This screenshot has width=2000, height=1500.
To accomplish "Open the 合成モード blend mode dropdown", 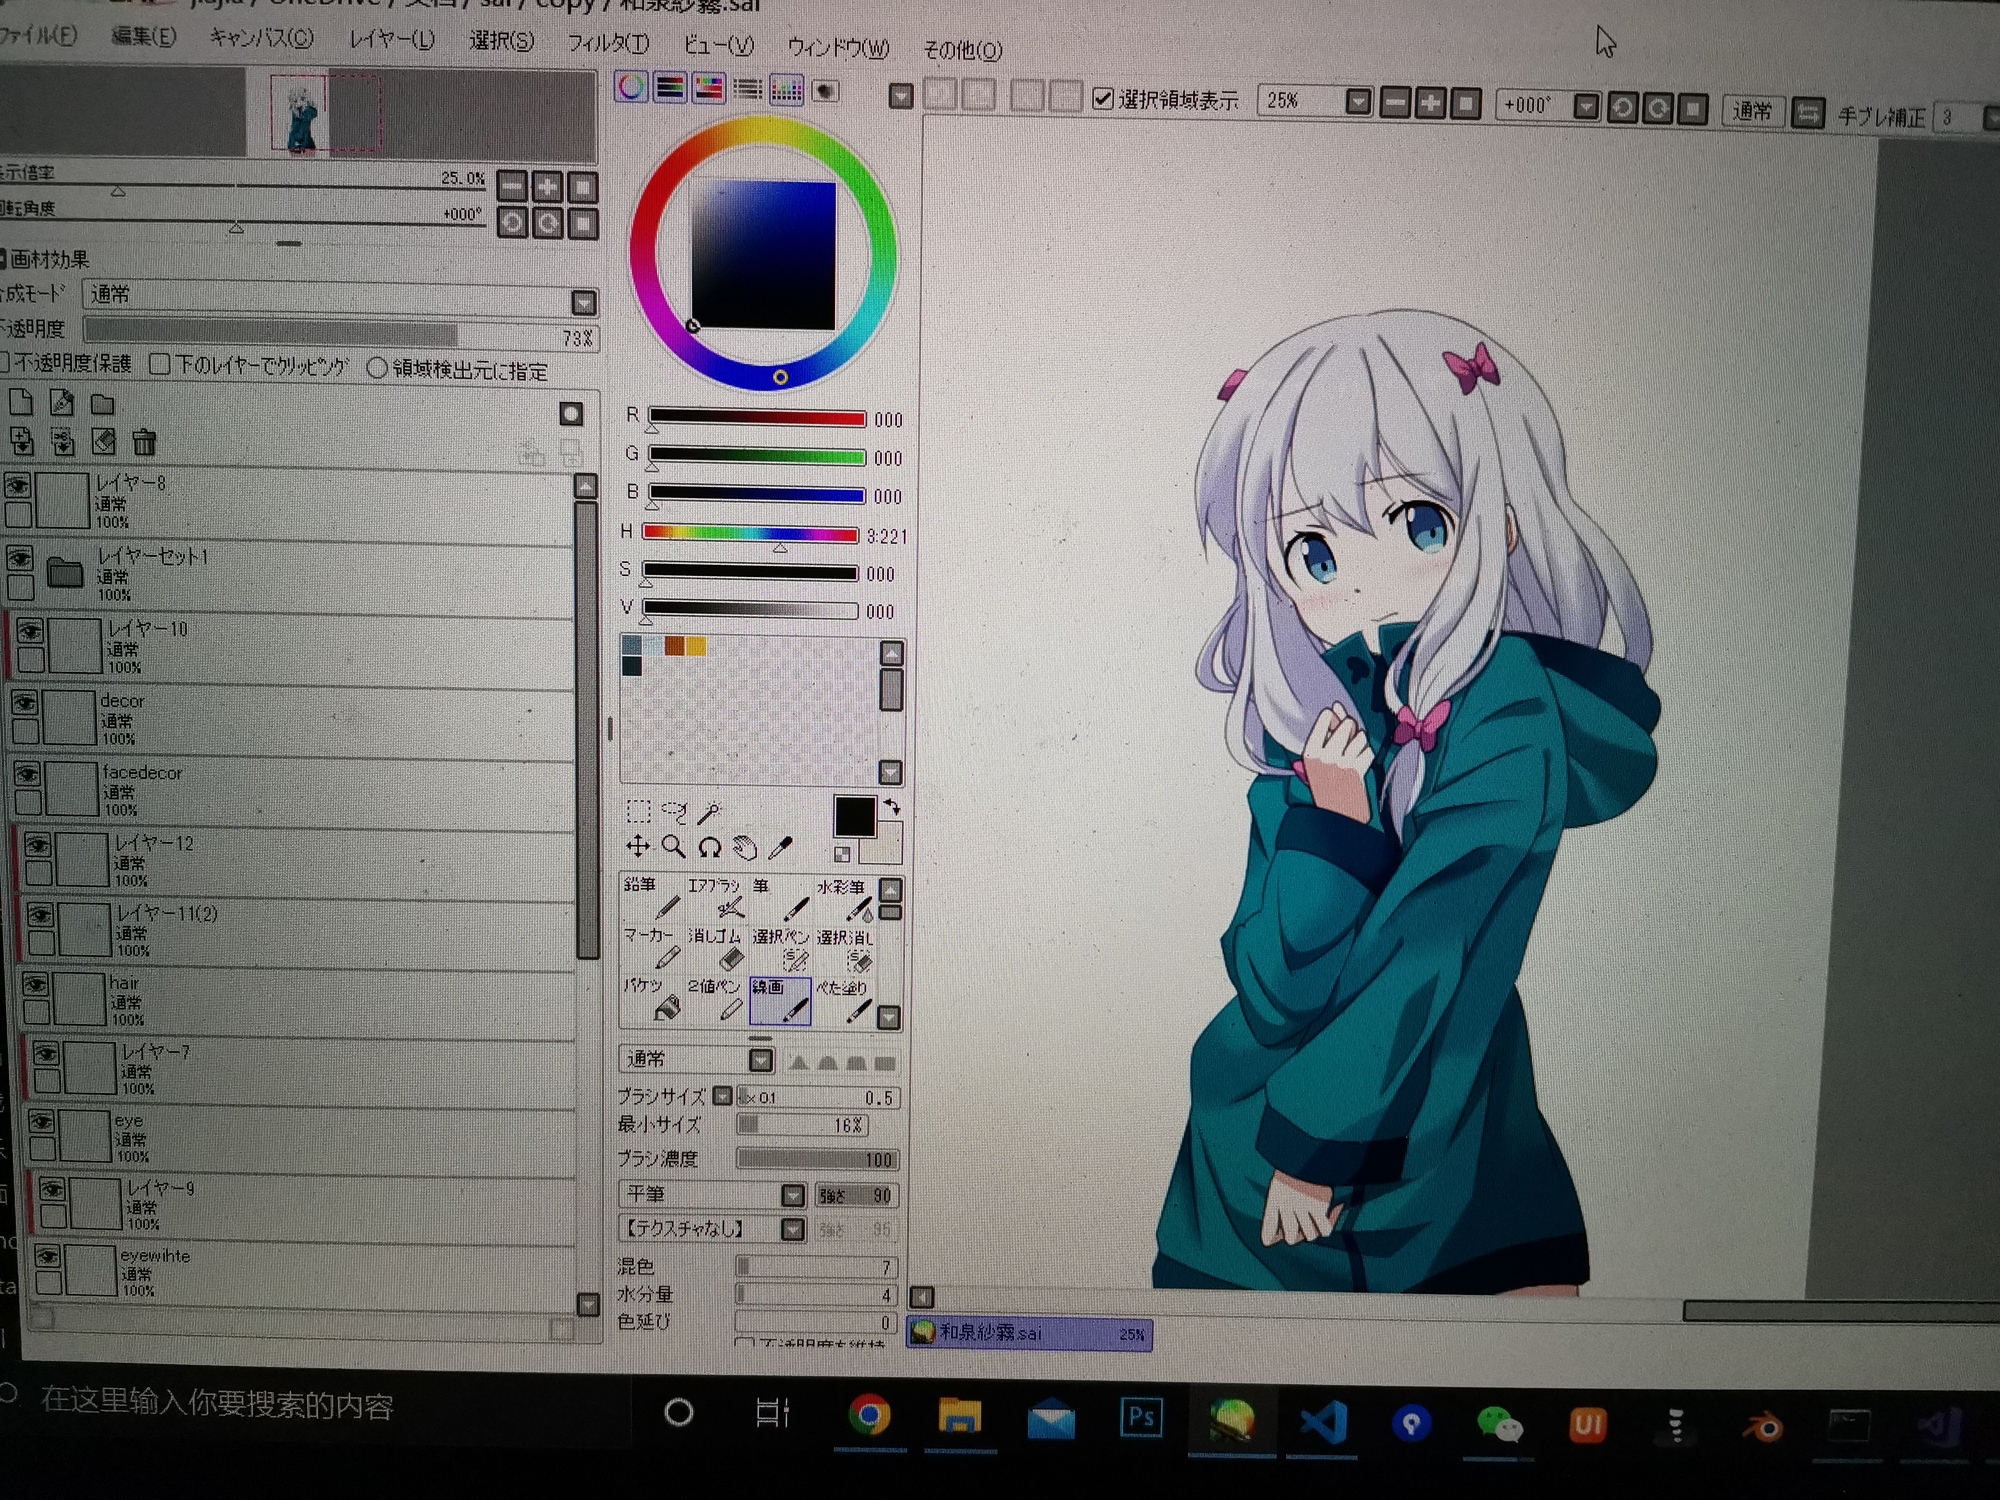I will 583,302.
